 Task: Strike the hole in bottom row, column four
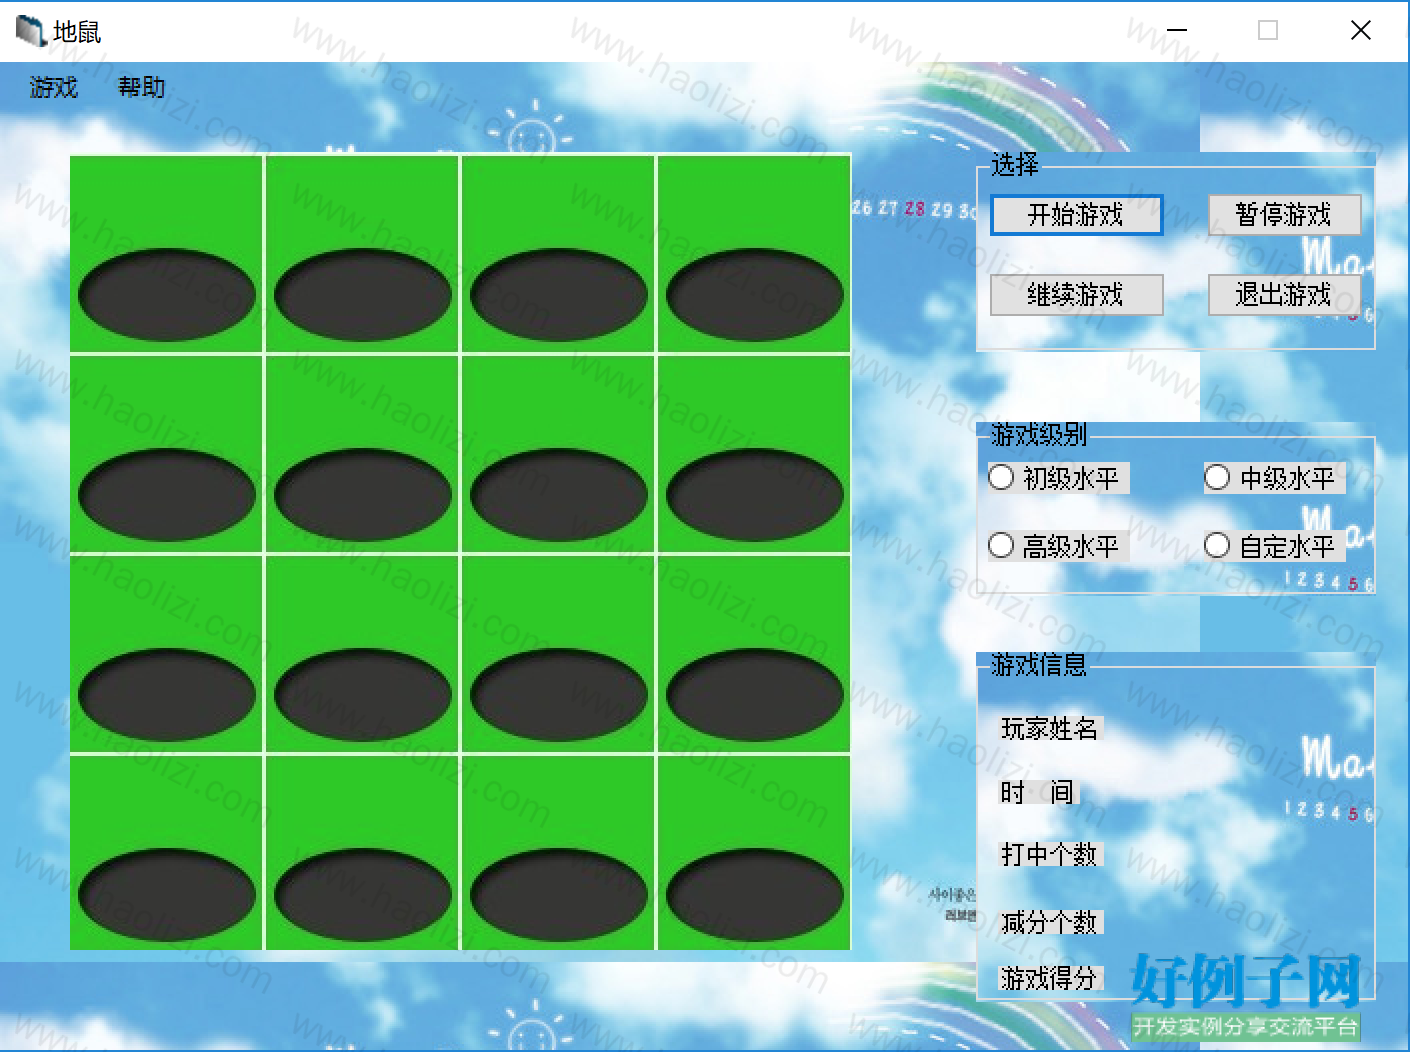pos(755,895)
